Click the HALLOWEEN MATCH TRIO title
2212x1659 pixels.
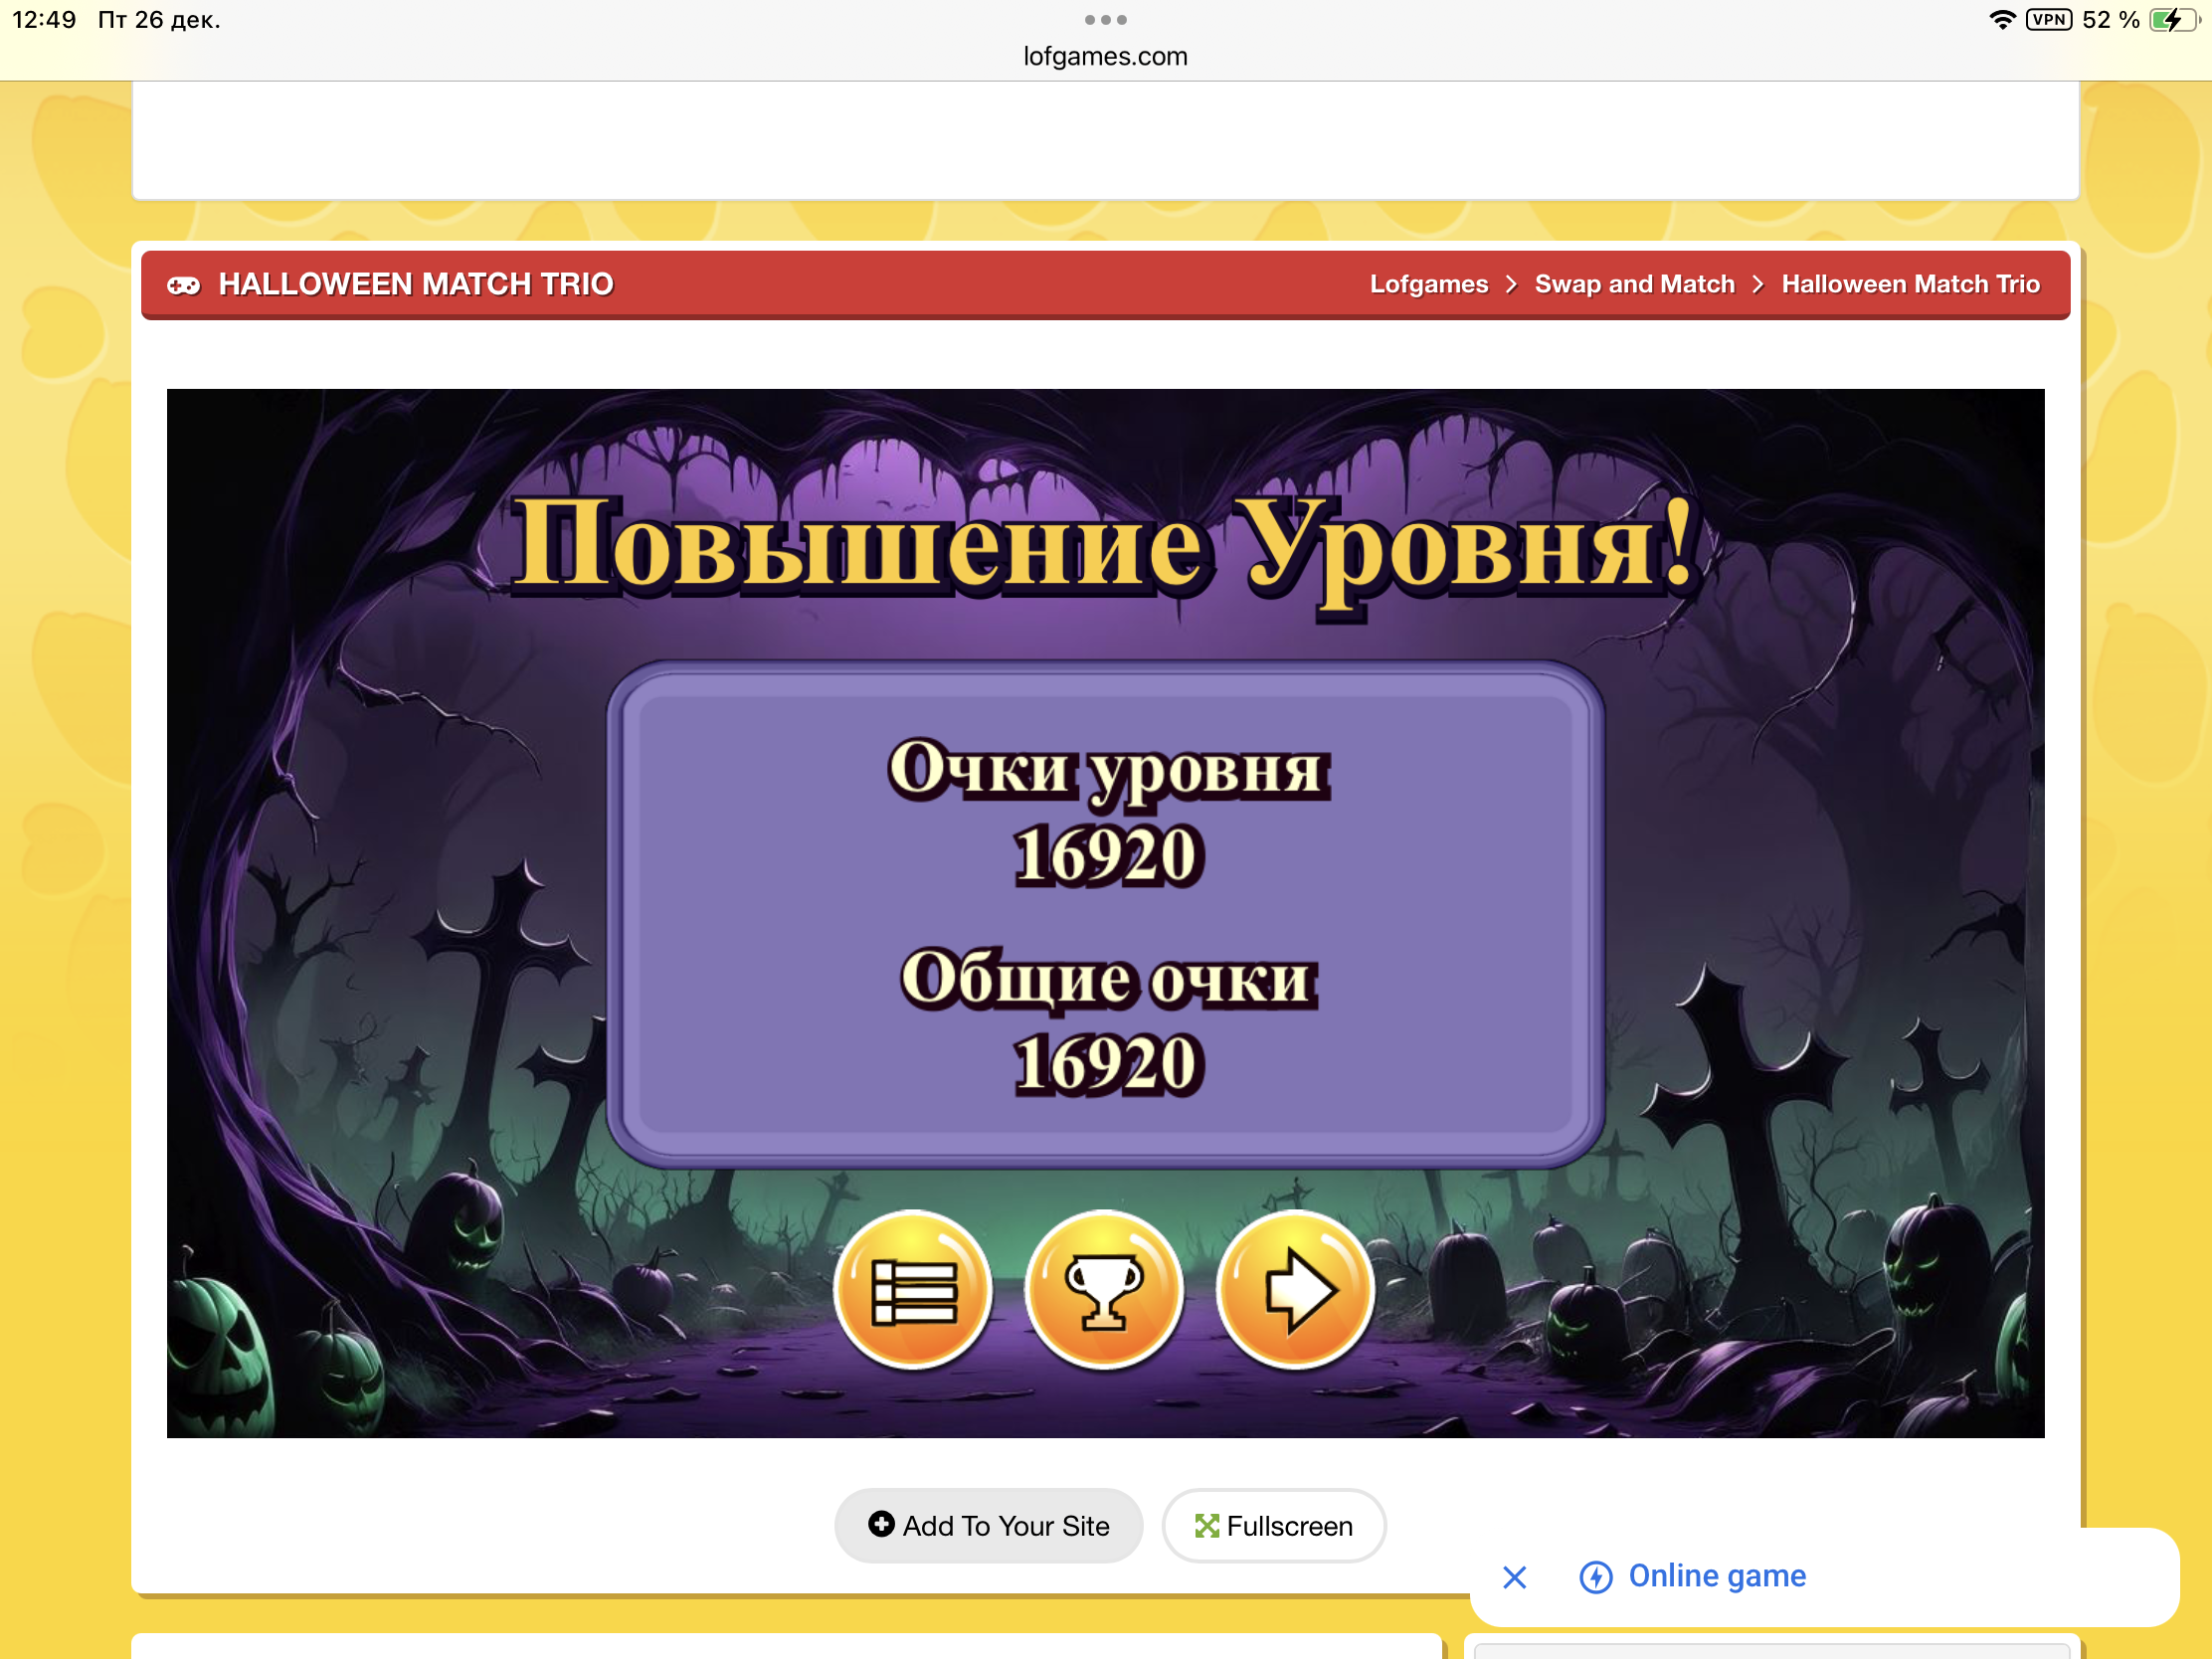point(415,285)
